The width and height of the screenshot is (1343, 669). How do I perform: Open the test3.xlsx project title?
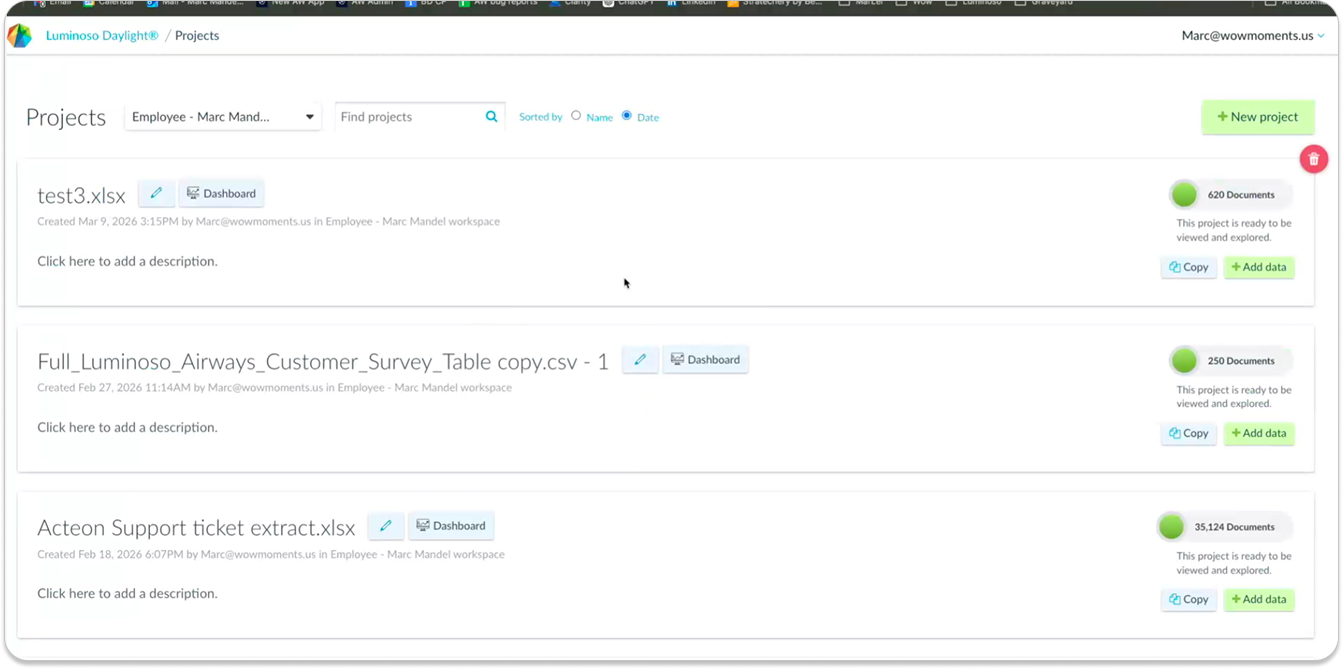(x=81, y=195)
